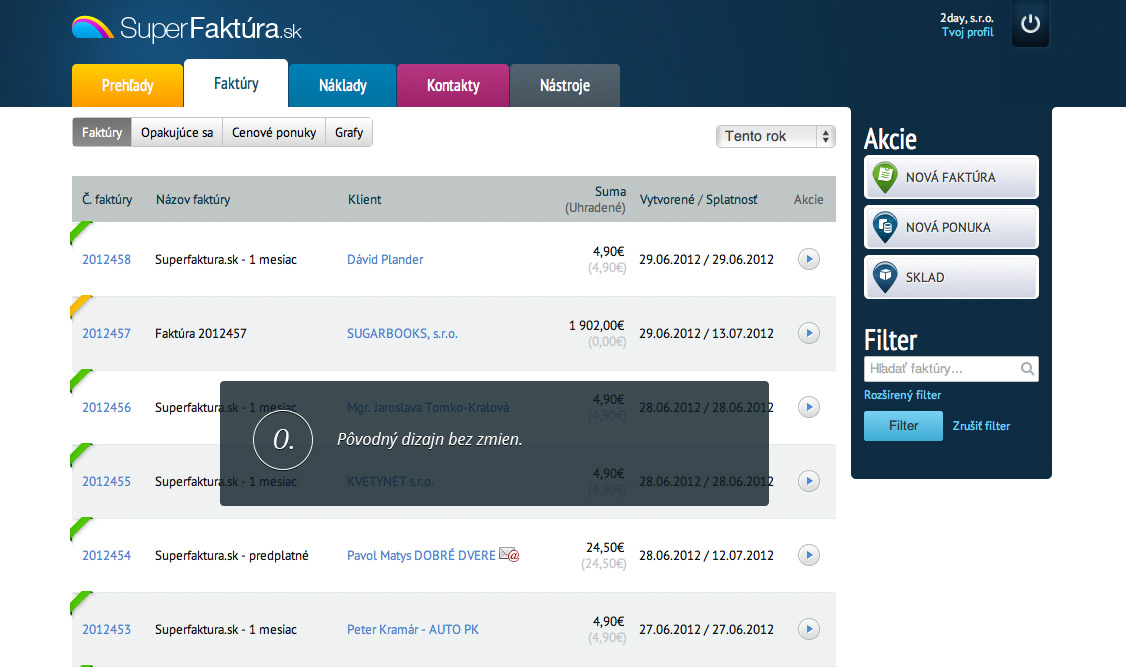Click the amount 24,50€
The image size is (1126, 667).
pos(605,548)
